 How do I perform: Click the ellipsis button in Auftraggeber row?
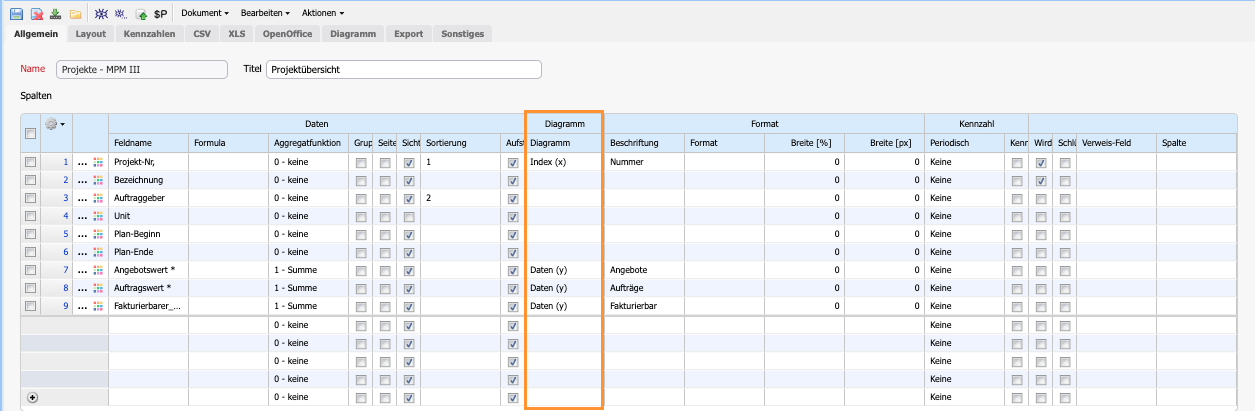(82, 198)
